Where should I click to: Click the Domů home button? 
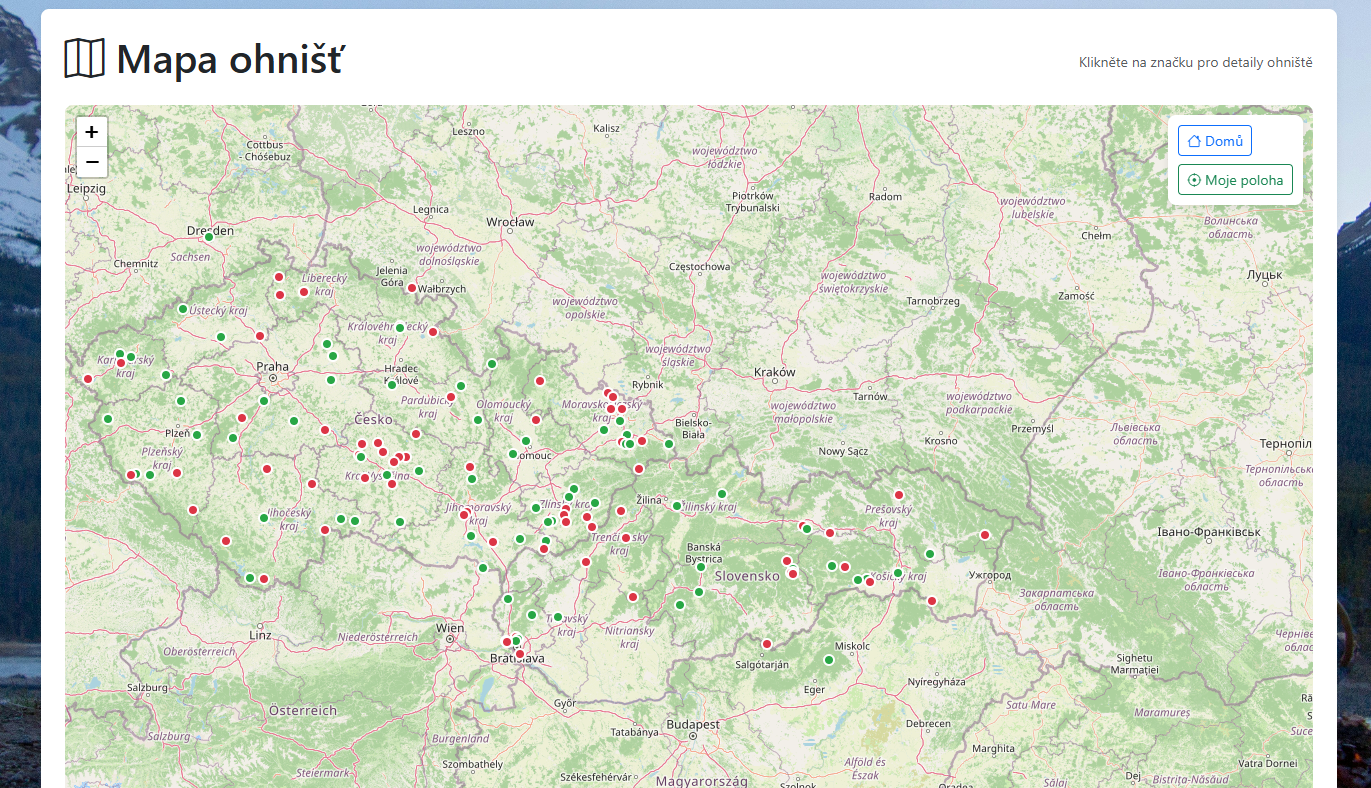point(1214,141)
